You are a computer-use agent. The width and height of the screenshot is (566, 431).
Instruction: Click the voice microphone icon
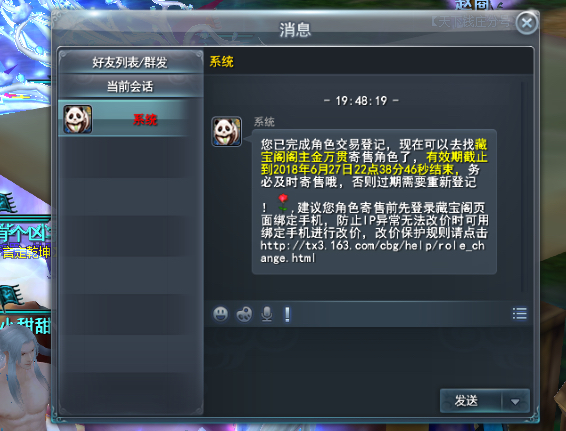[267, 314]
